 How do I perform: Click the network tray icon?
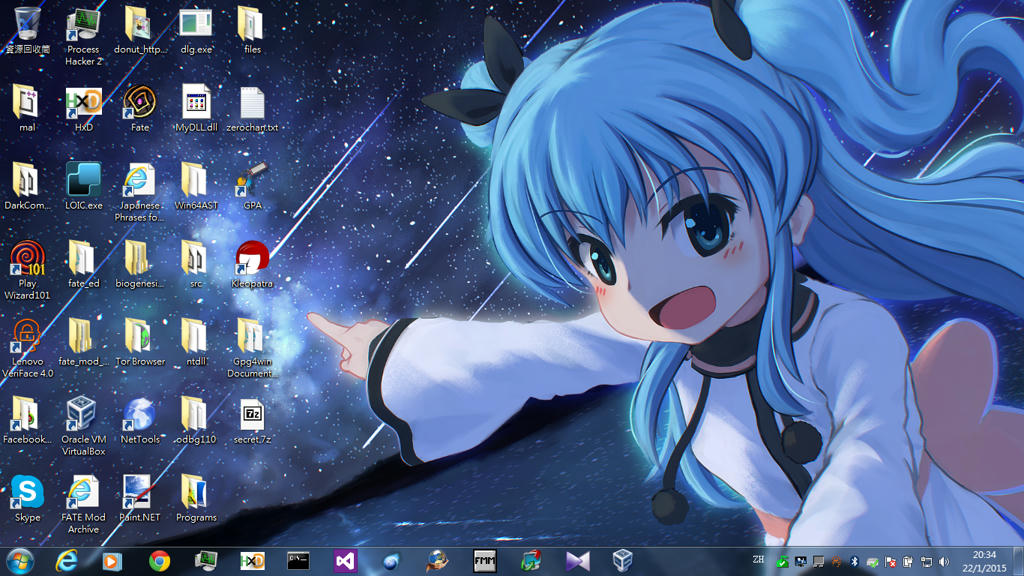[926, 562]
